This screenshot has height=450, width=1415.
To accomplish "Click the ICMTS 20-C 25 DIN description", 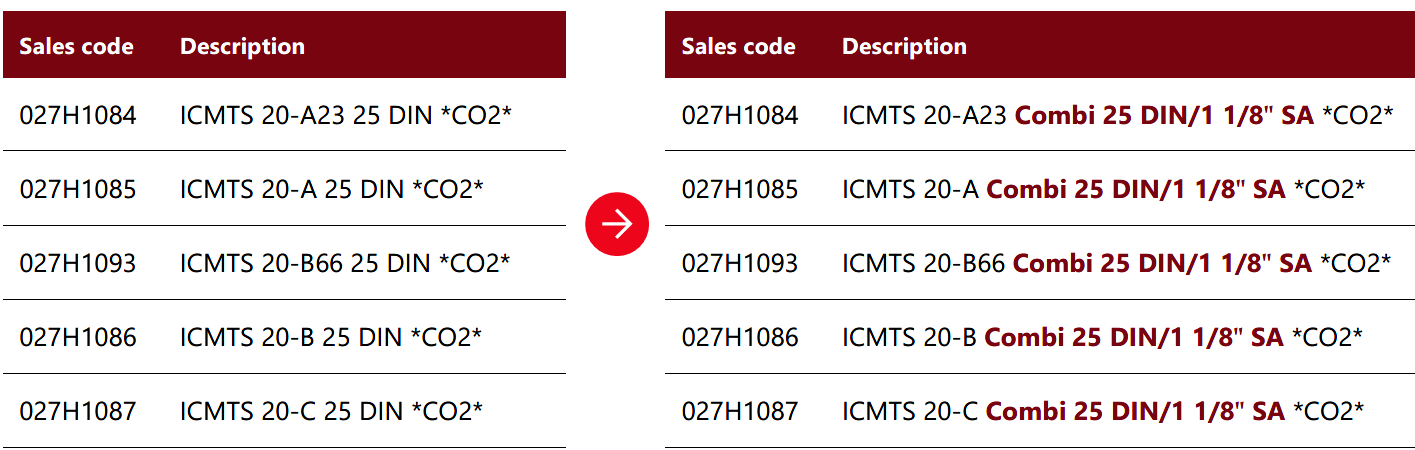I will 332,411.
